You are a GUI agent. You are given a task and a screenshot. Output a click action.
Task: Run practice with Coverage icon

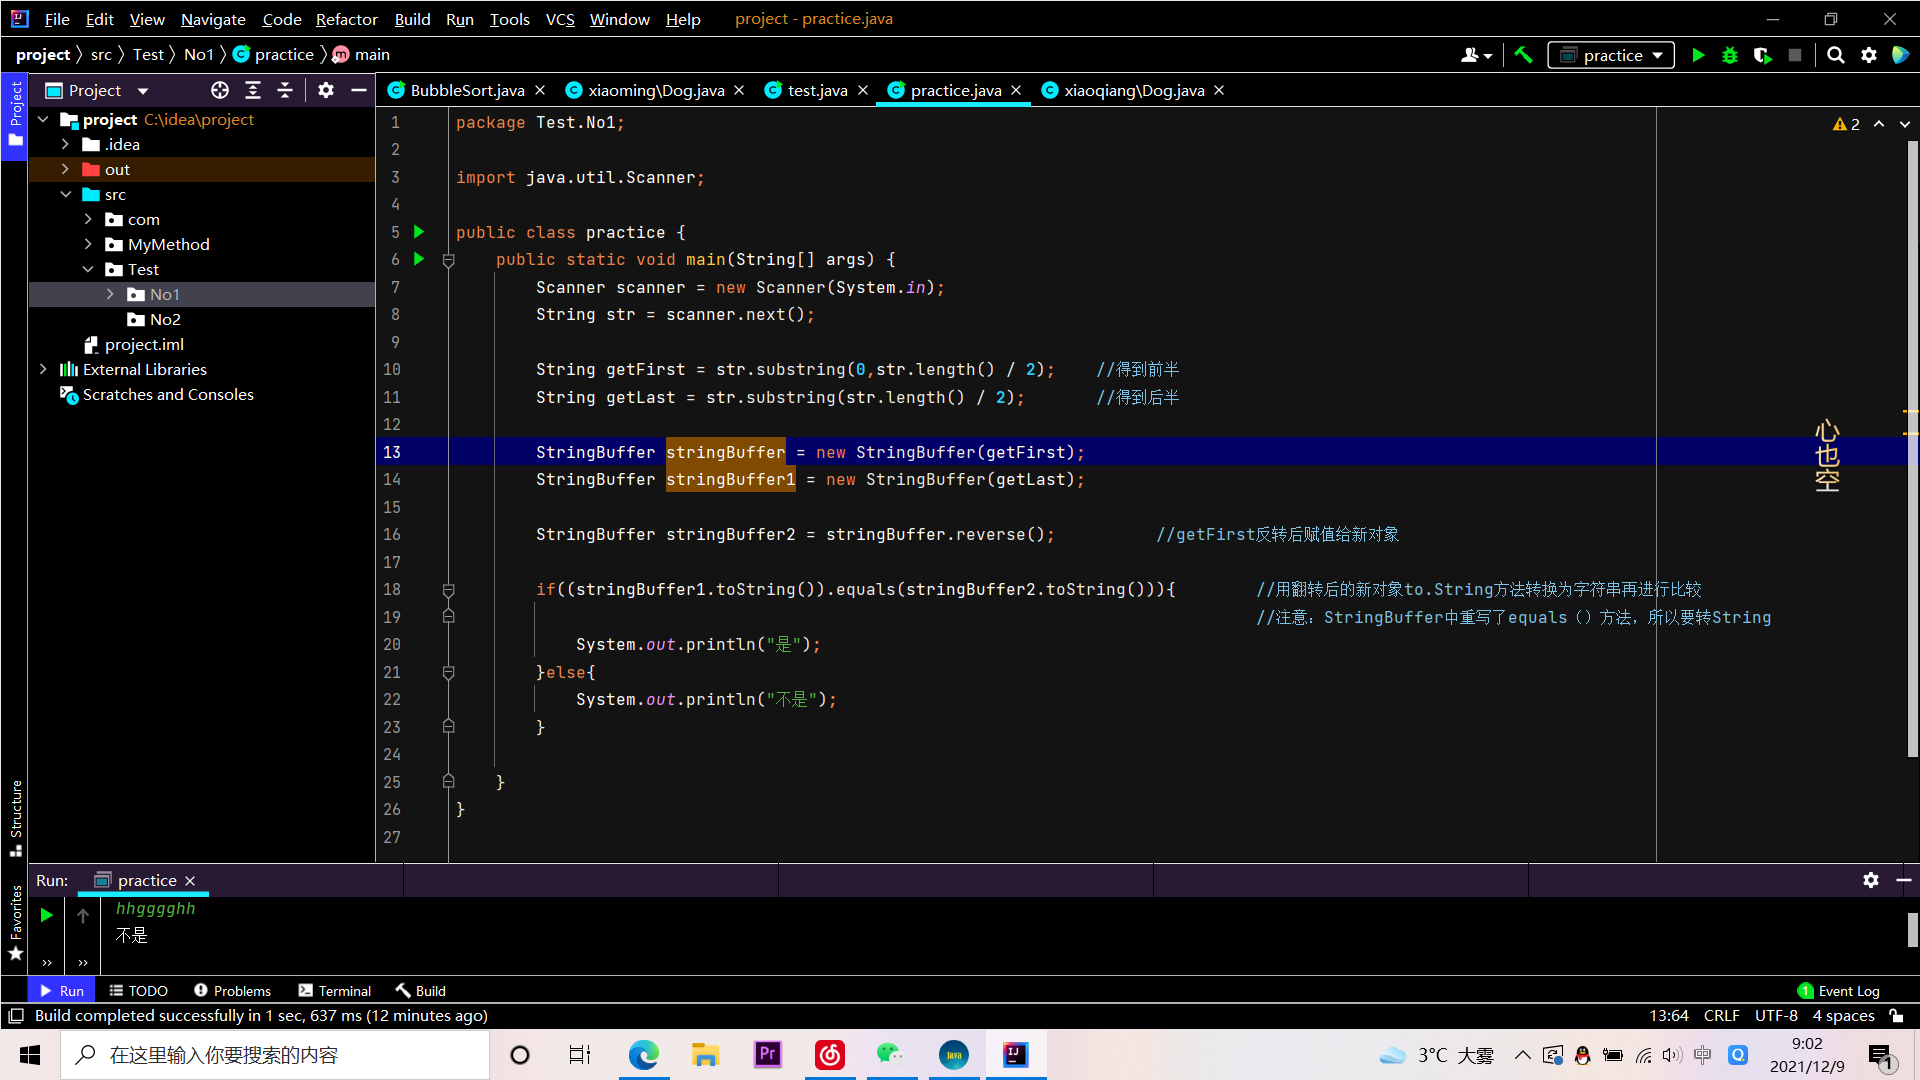[x=1762, y=55]
